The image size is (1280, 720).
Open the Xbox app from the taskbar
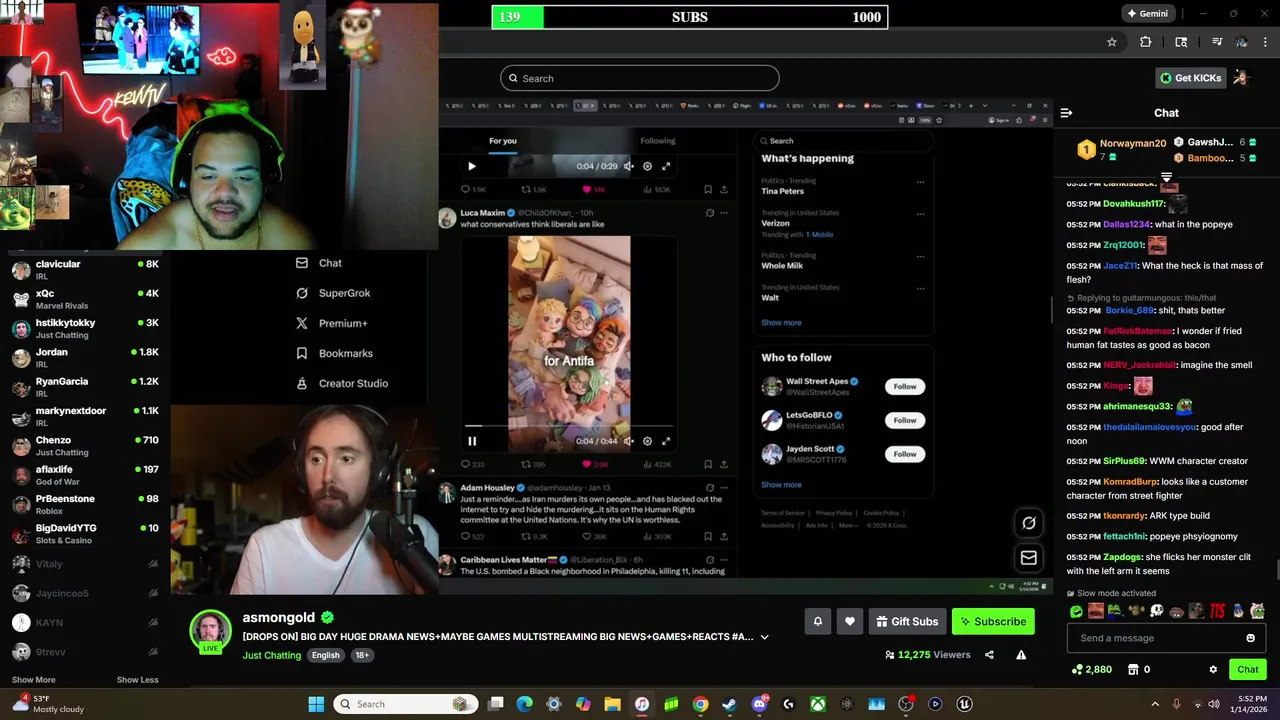pos(818,704)
